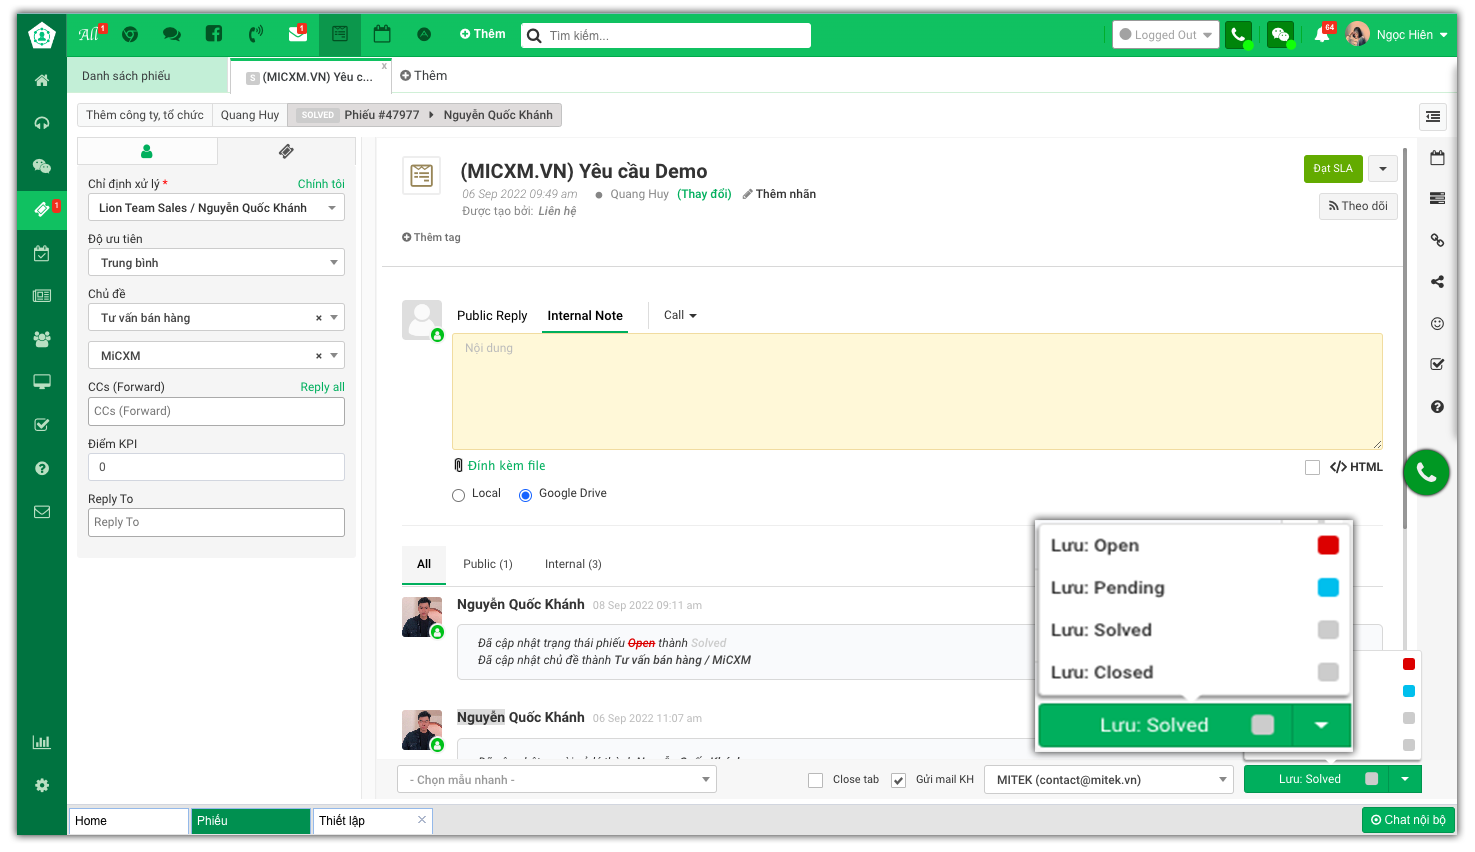
Task: Click the share icon in right sidebar
Action: coord(1437,282)
